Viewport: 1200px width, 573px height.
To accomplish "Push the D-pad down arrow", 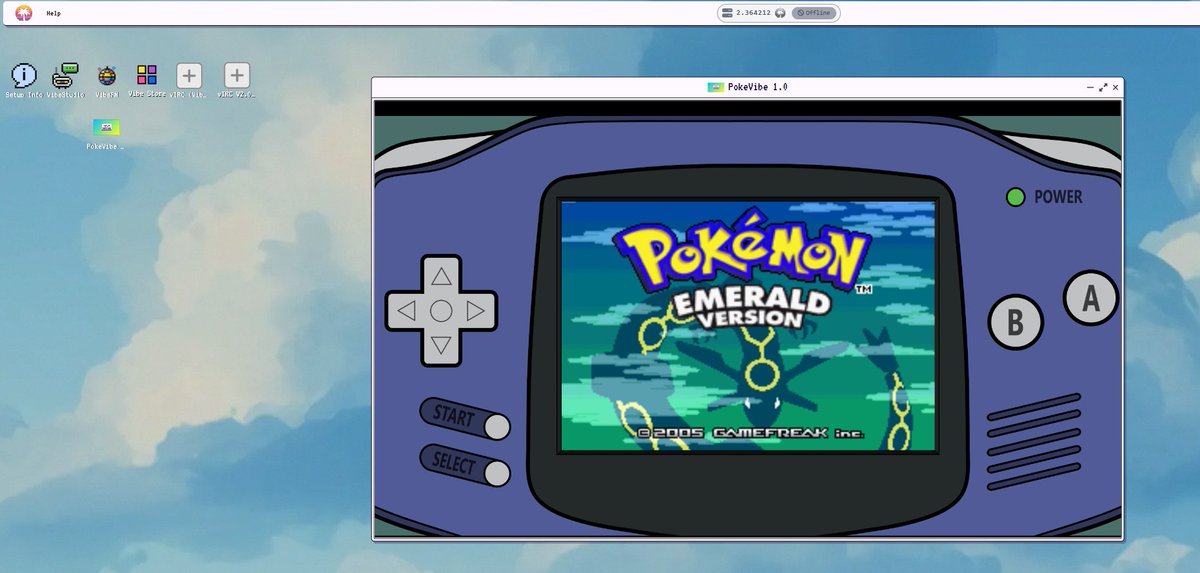I will coord(441,347).
